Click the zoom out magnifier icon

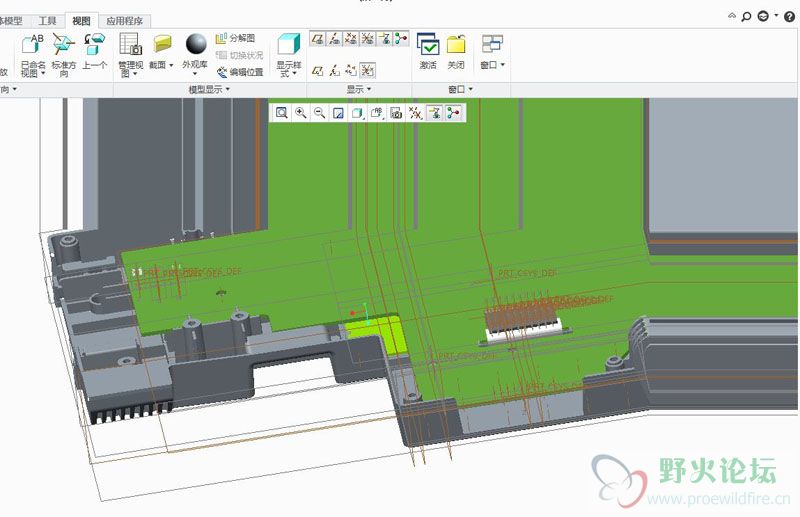tap(319, 113)
